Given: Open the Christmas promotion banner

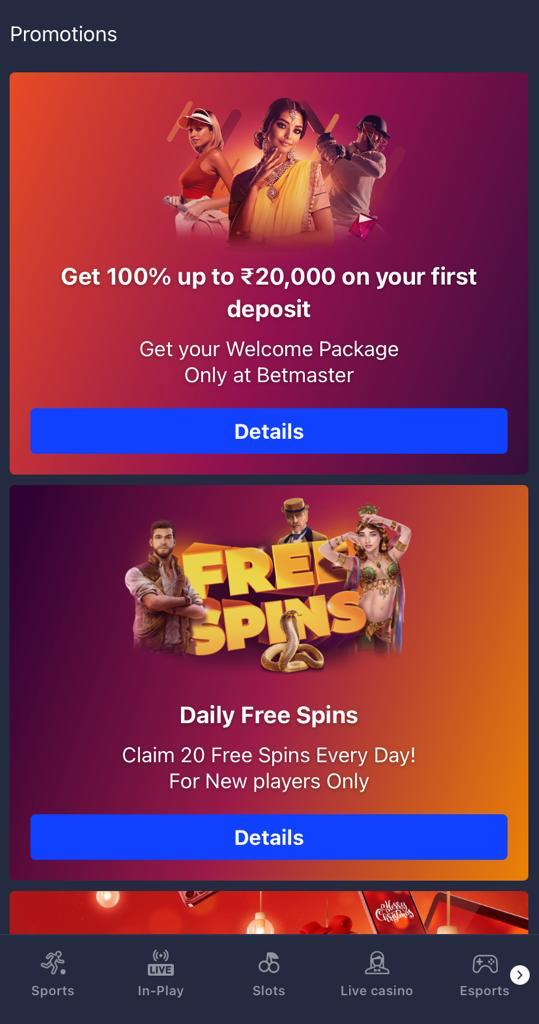Looking at the screenshot, I should 269,912.
